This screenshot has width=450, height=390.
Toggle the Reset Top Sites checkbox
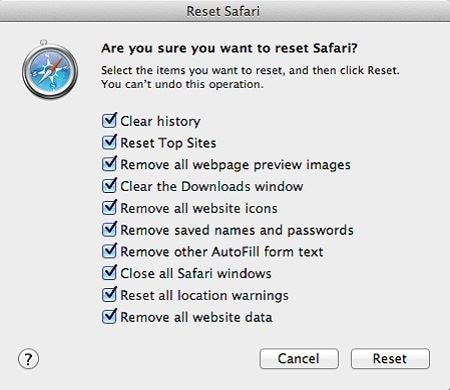coord(109,142)
